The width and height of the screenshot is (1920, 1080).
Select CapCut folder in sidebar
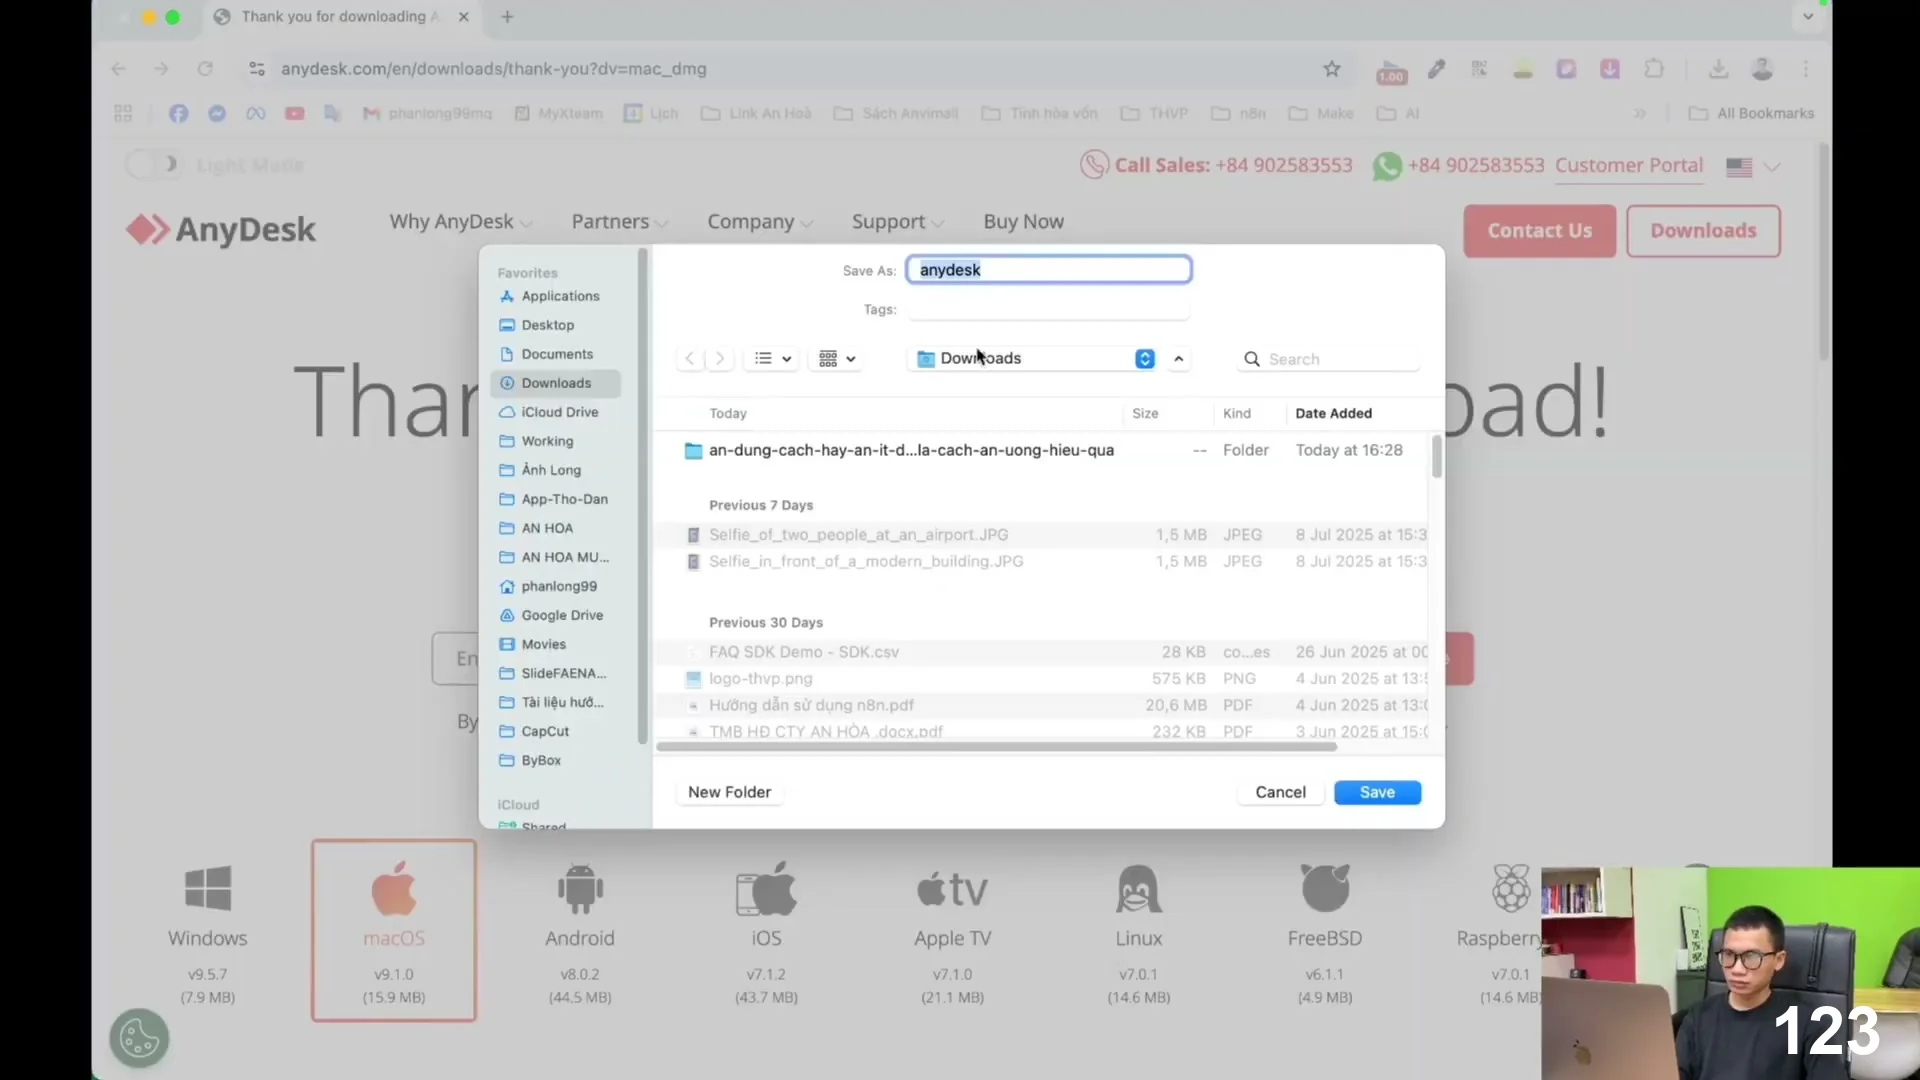(x=556, y=731)
